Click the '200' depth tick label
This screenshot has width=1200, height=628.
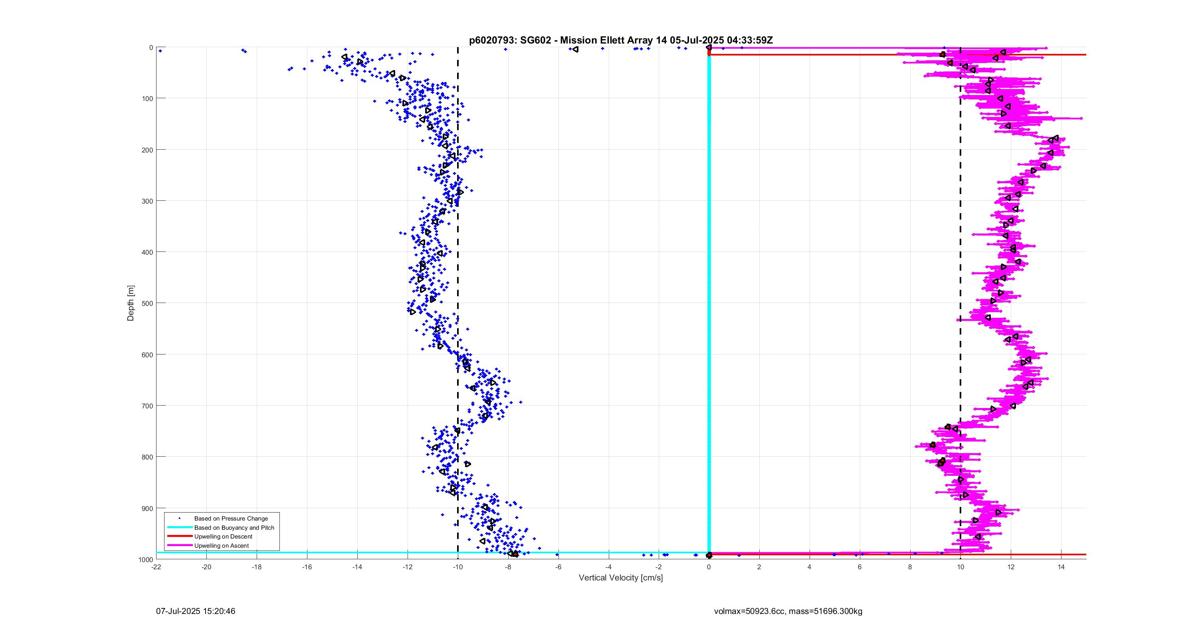click(146, 150)
